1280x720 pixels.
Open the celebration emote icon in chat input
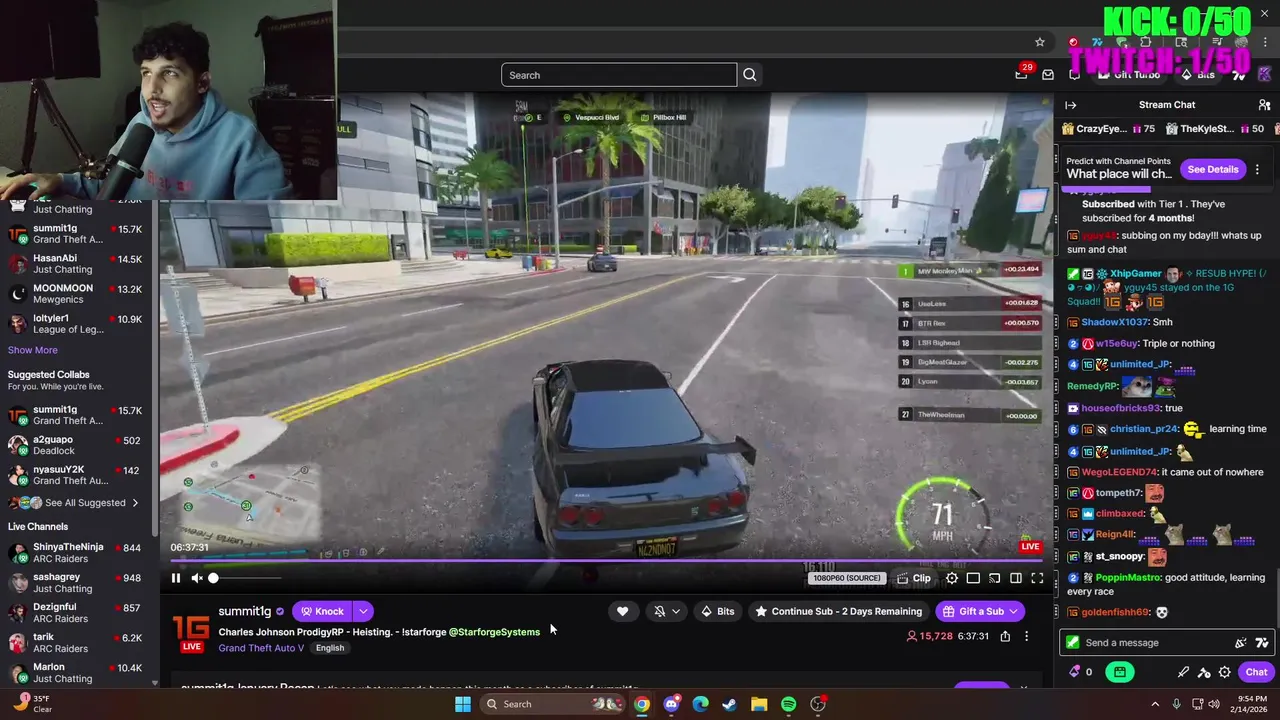(x=1241, y=643)
